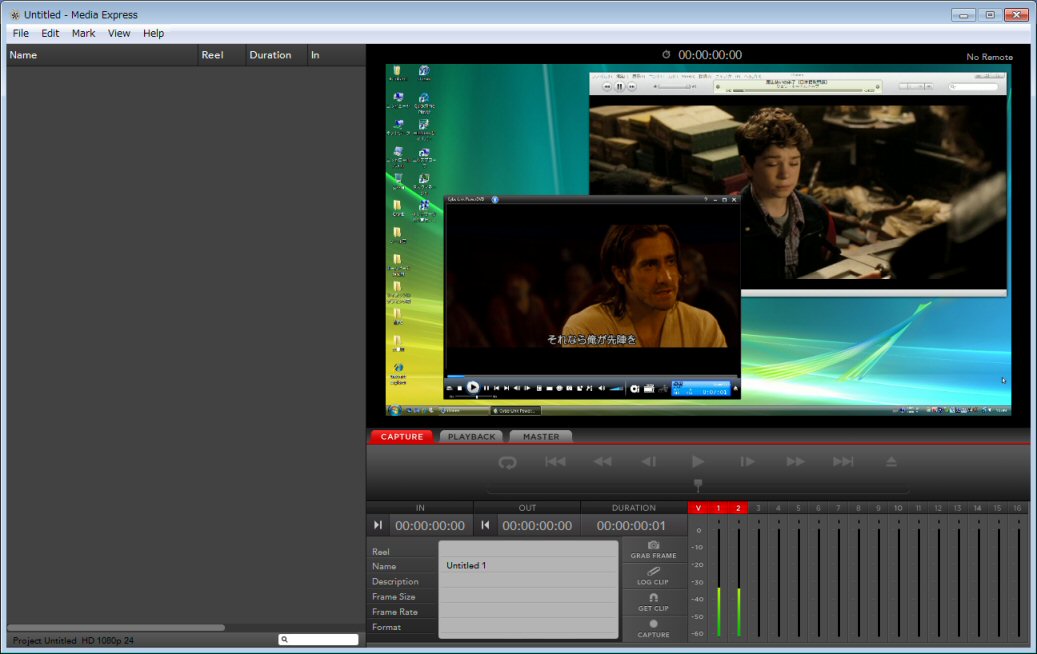Viewport: 1037px width, 654px height.
Task: Toggle the video channel V button
Action: click(698, 508)
